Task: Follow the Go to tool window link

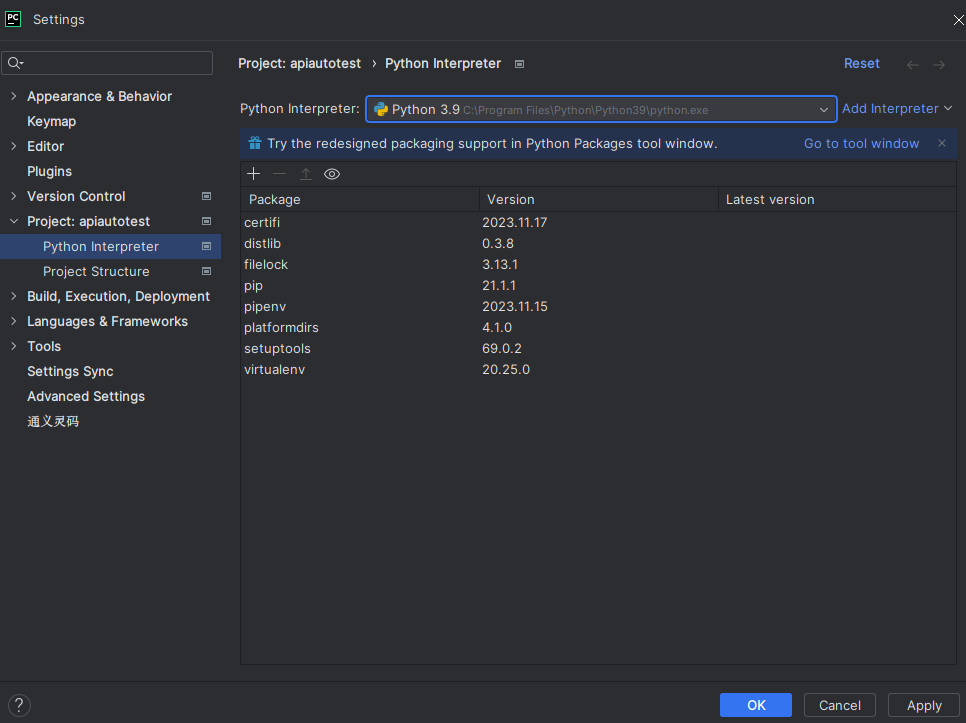Action: (861, 143)
